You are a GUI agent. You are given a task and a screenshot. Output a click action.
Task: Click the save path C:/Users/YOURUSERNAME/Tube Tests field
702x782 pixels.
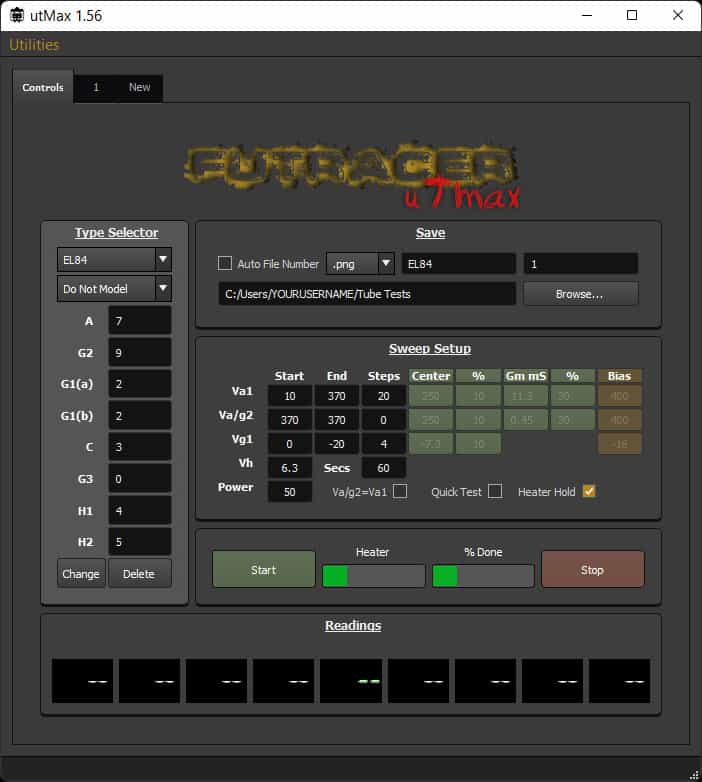[x=367, y=294]
